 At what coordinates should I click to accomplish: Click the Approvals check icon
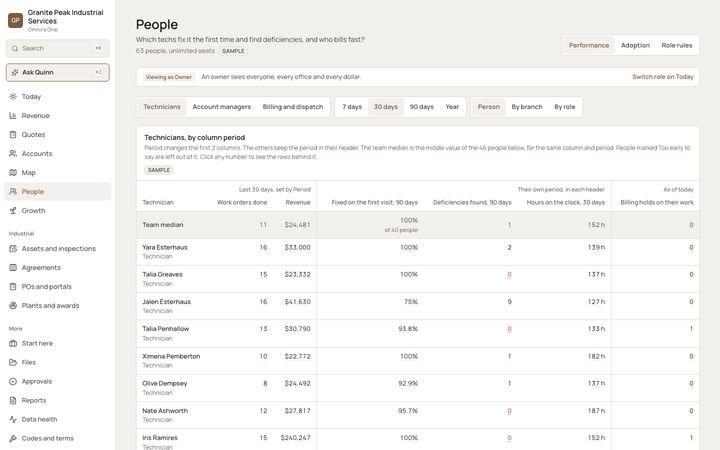tap(13, 381)
